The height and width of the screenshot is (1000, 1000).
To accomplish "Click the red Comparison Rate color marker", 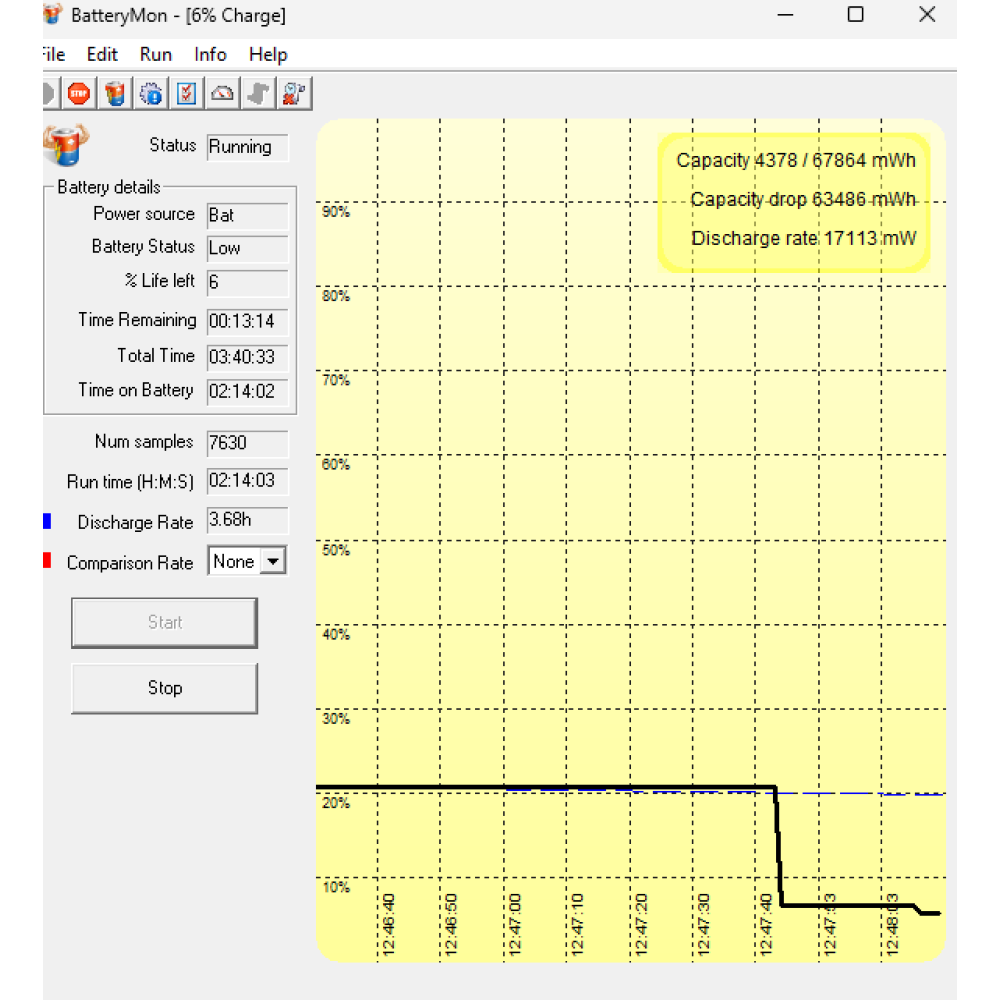I will coord(47,562).
